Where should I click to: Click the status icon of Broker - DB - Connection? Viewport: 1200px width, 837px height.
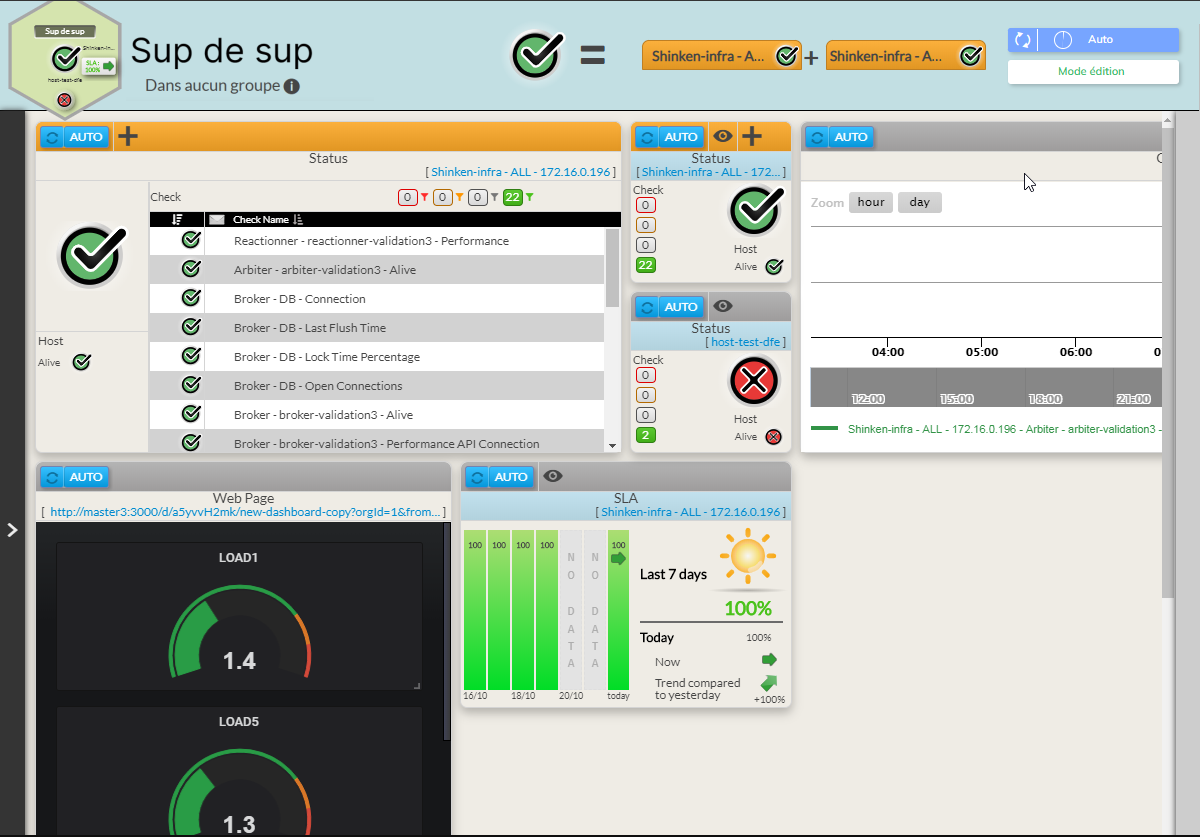point(191,298)
